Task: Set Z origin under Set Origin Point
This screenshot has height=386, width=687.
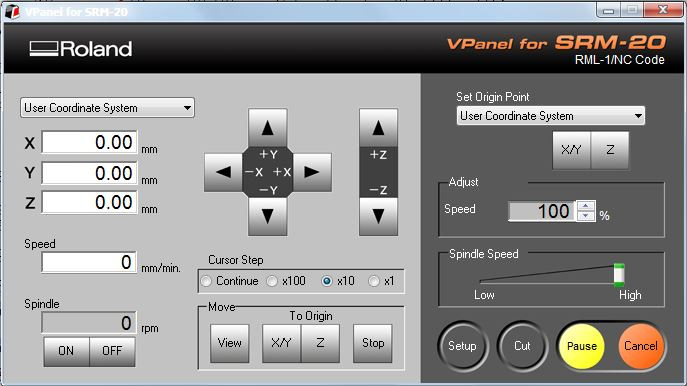Action: coord(610,150)
